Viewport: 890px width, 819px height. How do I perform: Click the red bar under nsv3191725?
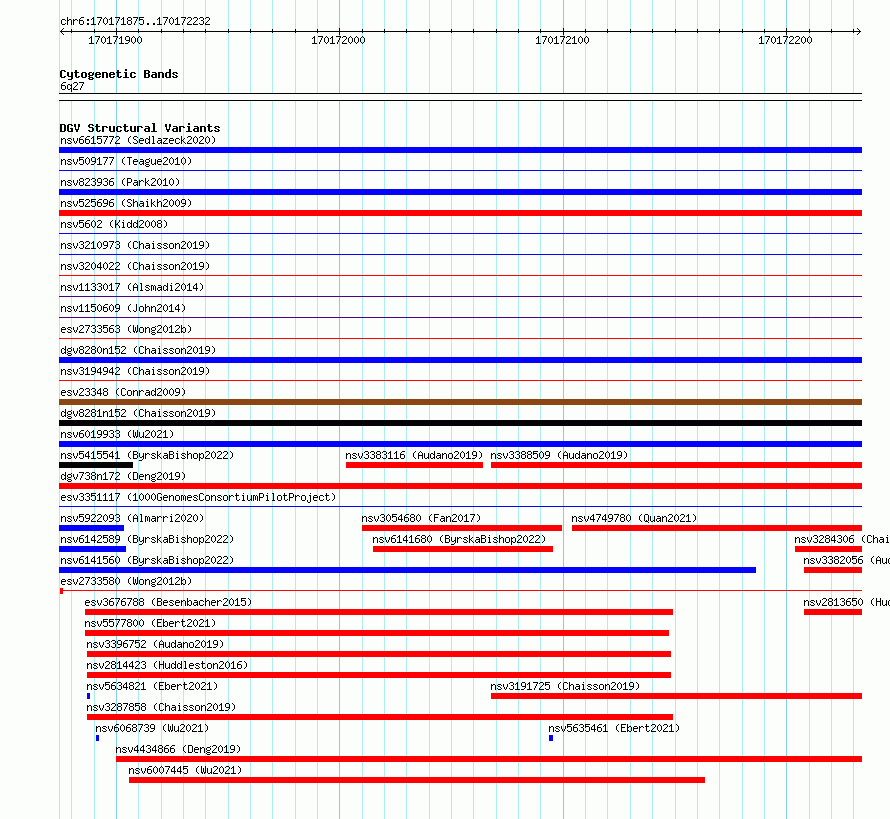(x=677, y=696)
